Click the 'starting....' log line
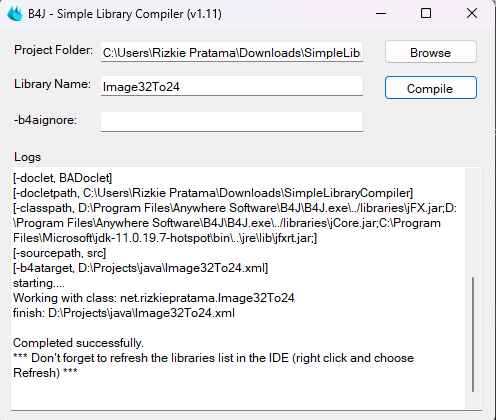 pos(39,283)
